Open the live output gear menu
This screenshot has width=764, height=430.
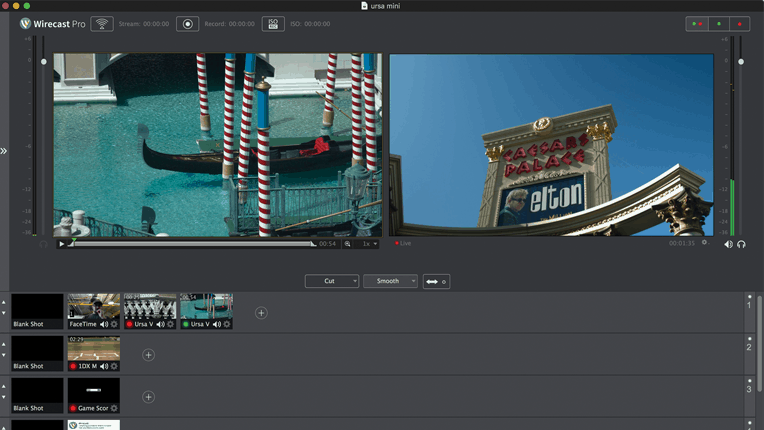coord(705,243)
